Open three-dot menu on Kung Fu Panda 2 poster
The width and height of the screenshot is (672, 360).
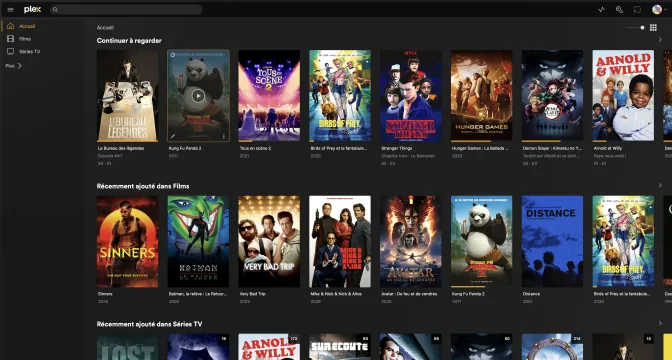pos(223,136)
